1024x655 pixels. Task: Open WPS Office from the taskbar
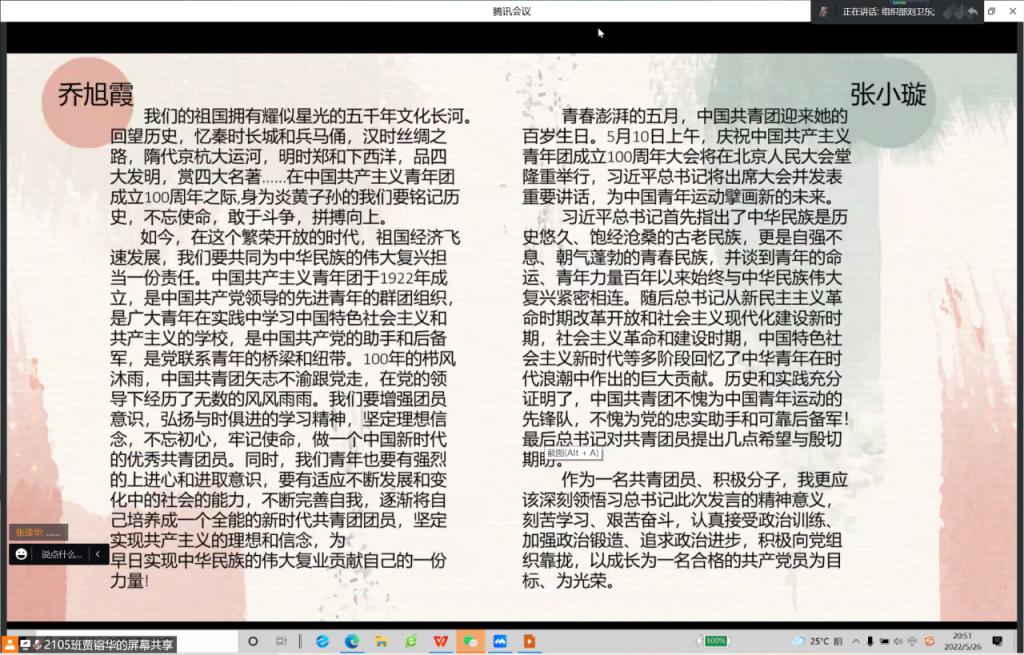pyautogui.click(x=440, y=641)
